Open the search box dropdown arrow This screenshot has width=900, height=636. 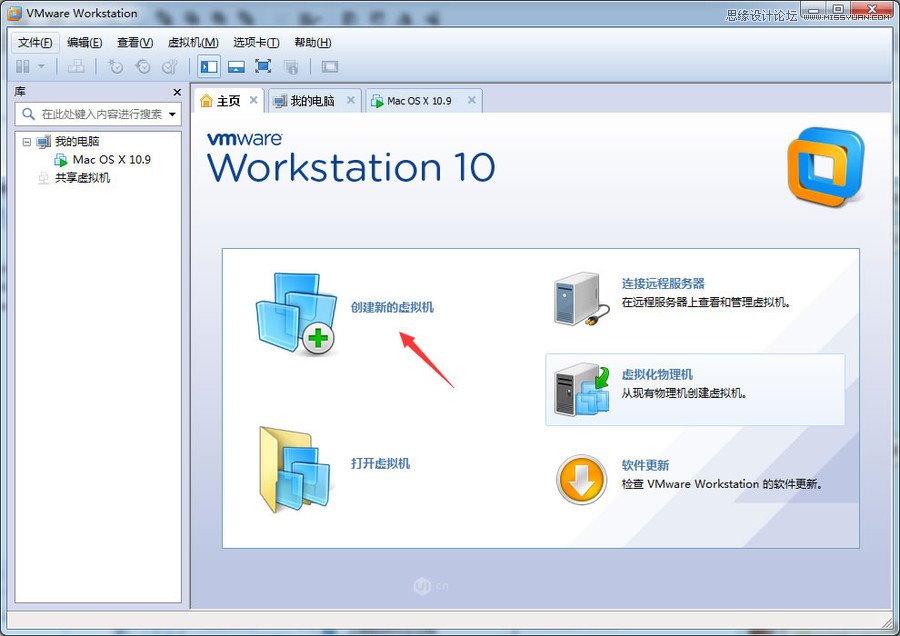[172, 113]
